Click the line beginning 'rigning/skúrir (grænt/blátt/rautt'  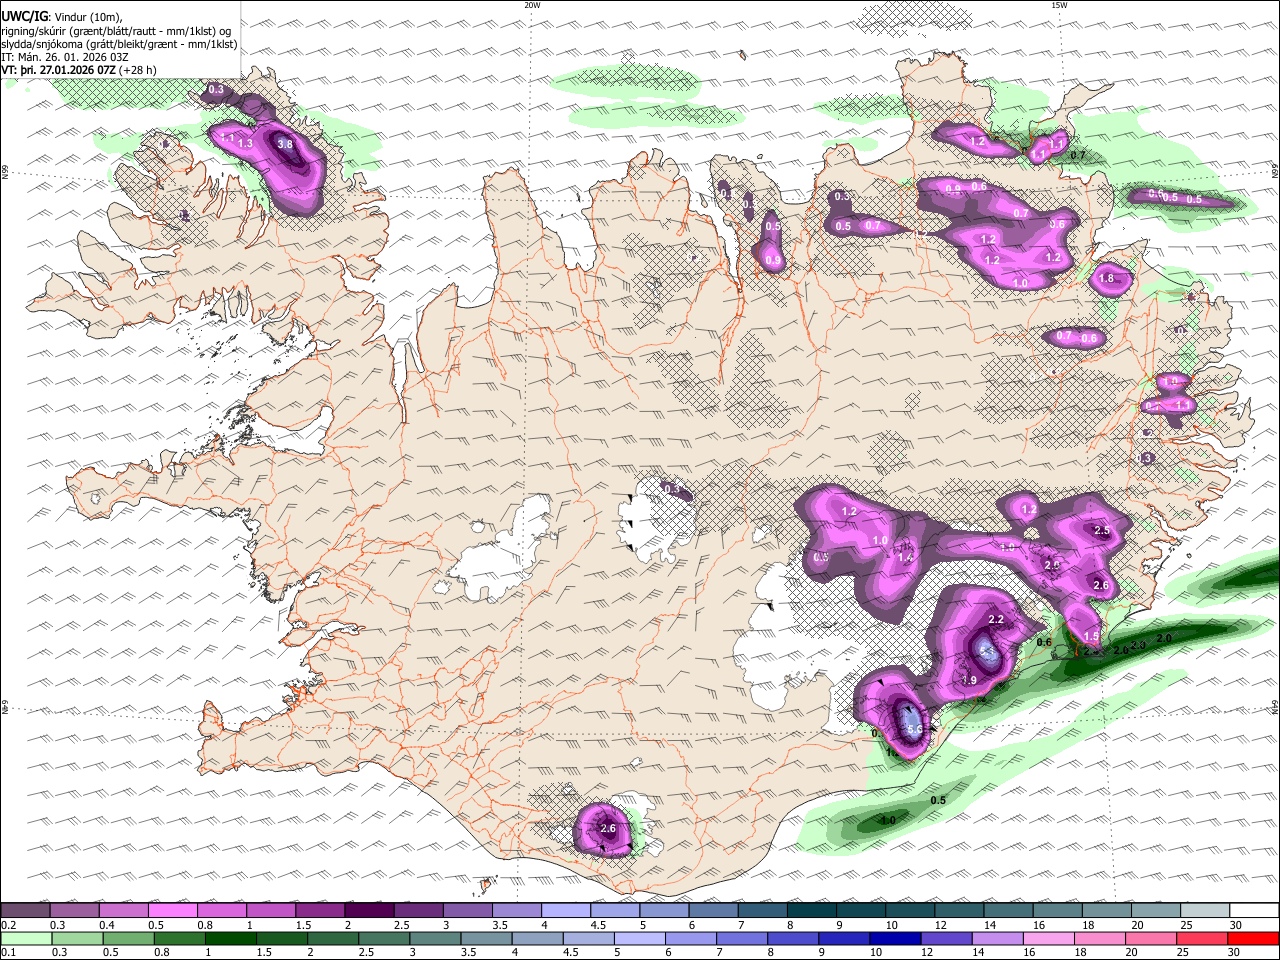coord(116,30)
